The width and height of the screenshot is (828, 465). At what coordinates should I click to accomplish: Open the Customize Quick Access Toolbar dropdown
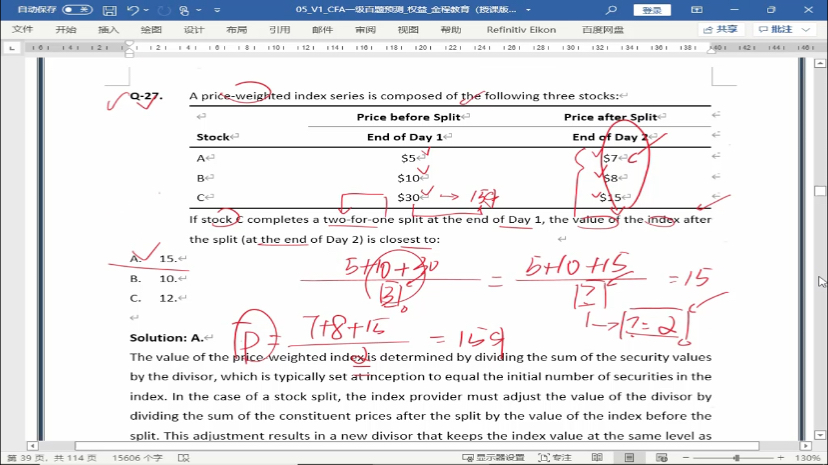[x=217, y=10]
